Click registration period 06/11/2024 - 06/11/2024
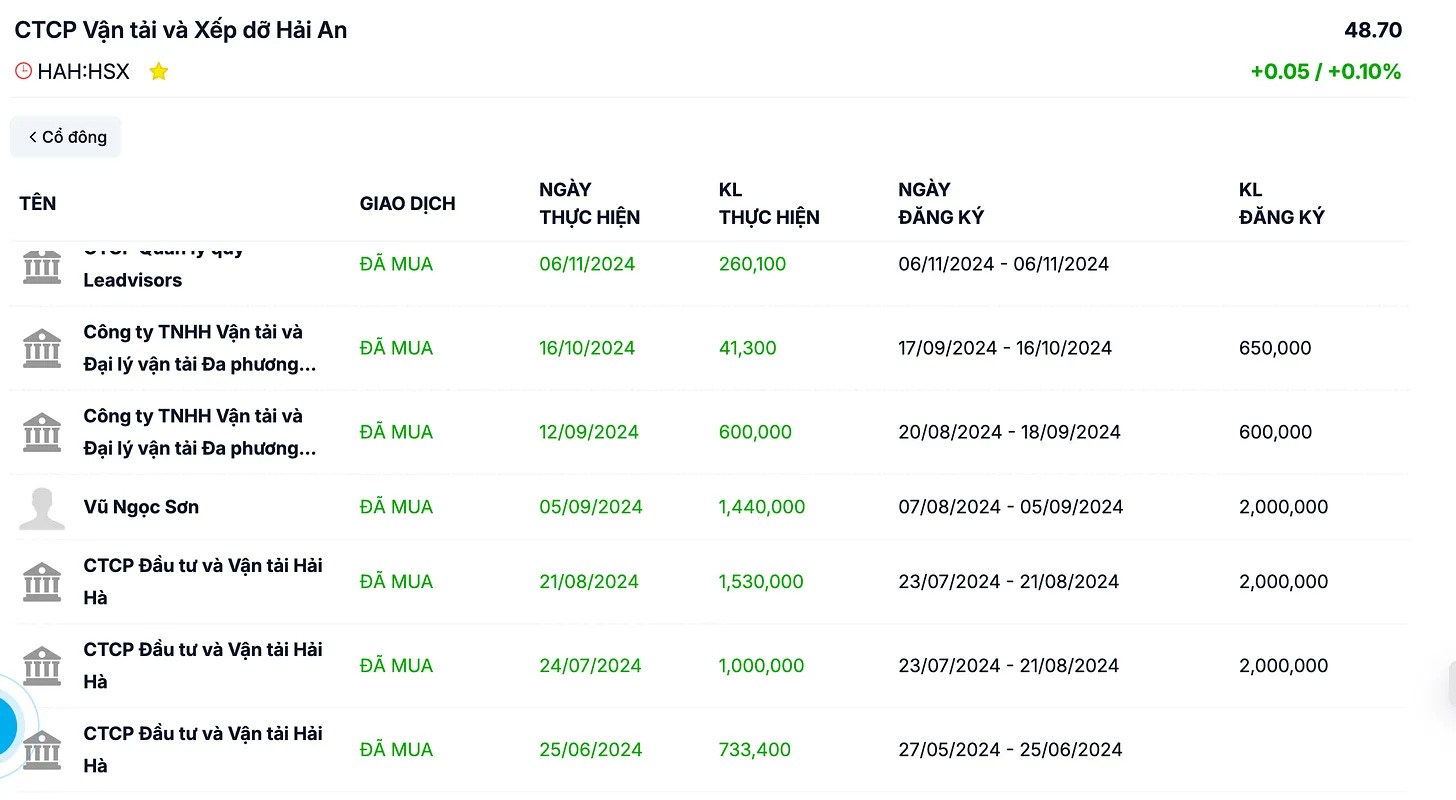Viewport: 1456px width, 800px height. 1004,264
